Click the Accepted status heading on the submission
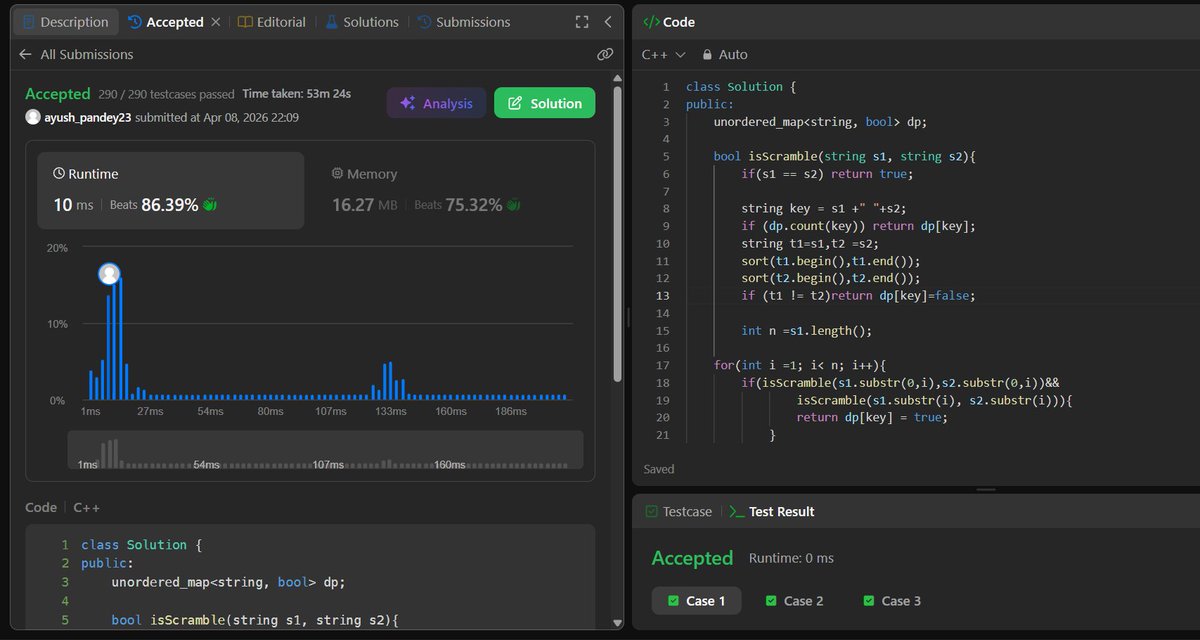Viewport: 1200px width, 640px height. coord(58,94)
